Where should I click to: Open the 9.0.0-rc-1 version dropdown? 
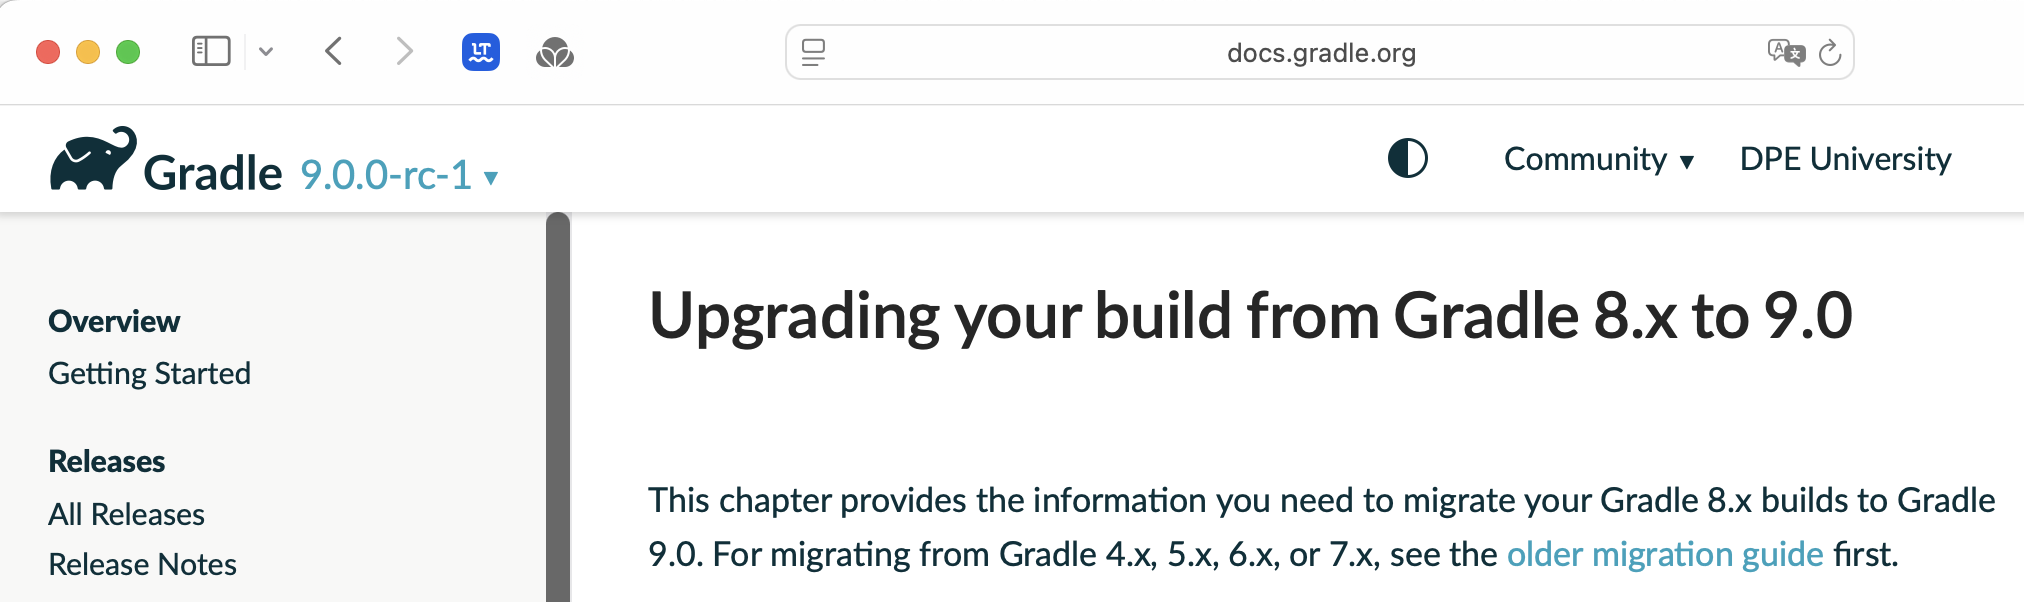coord(399,175)
